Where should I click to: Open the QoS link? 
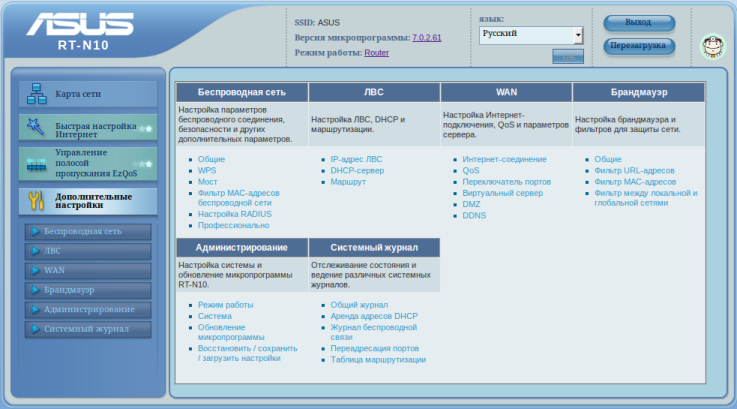pyautogui.click(x=470, y=171)
